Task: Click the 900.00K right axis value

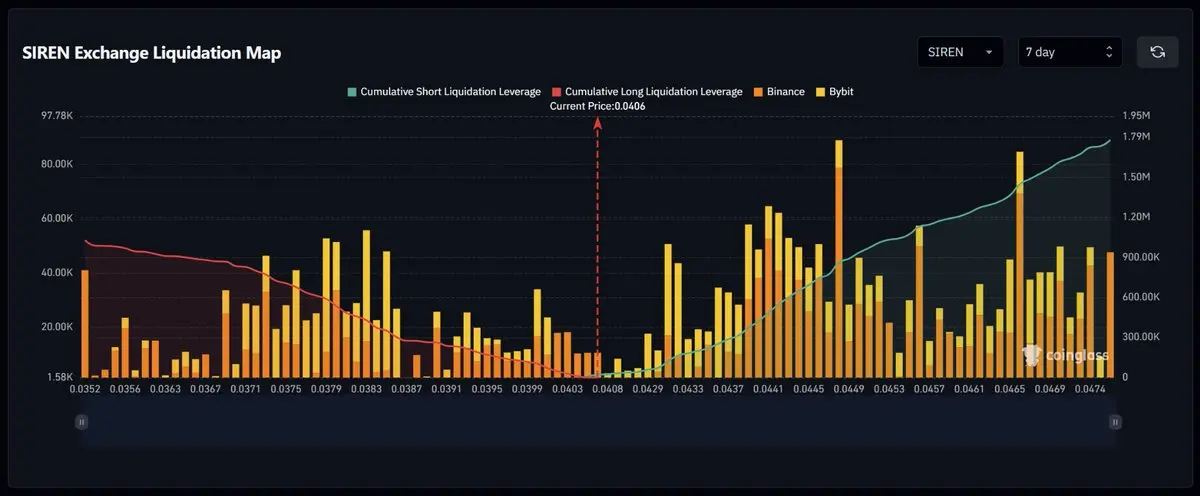Action: (1140, 257)
